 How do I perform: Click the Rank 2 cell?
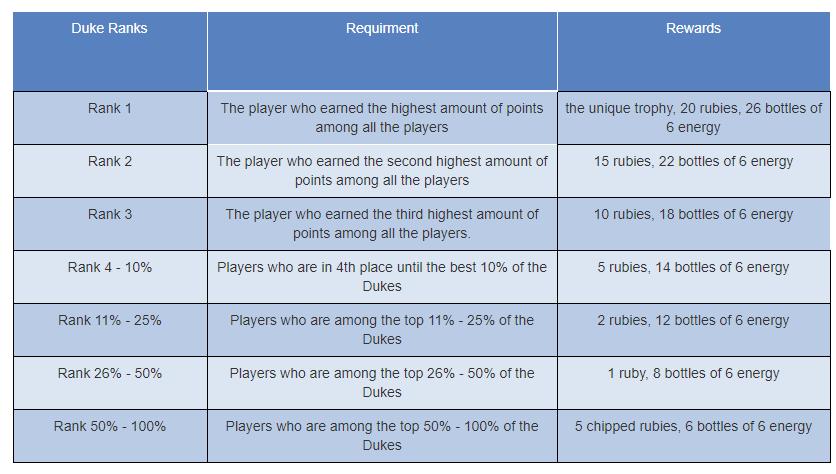pos(110,171)
